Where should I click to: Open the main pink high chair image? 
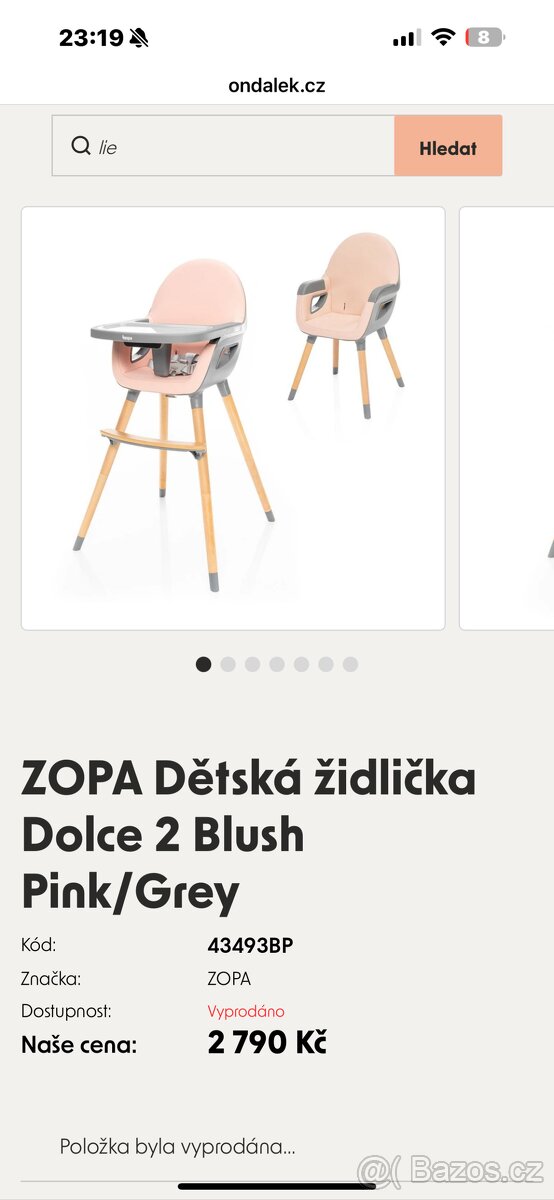[x=233, y=418]
